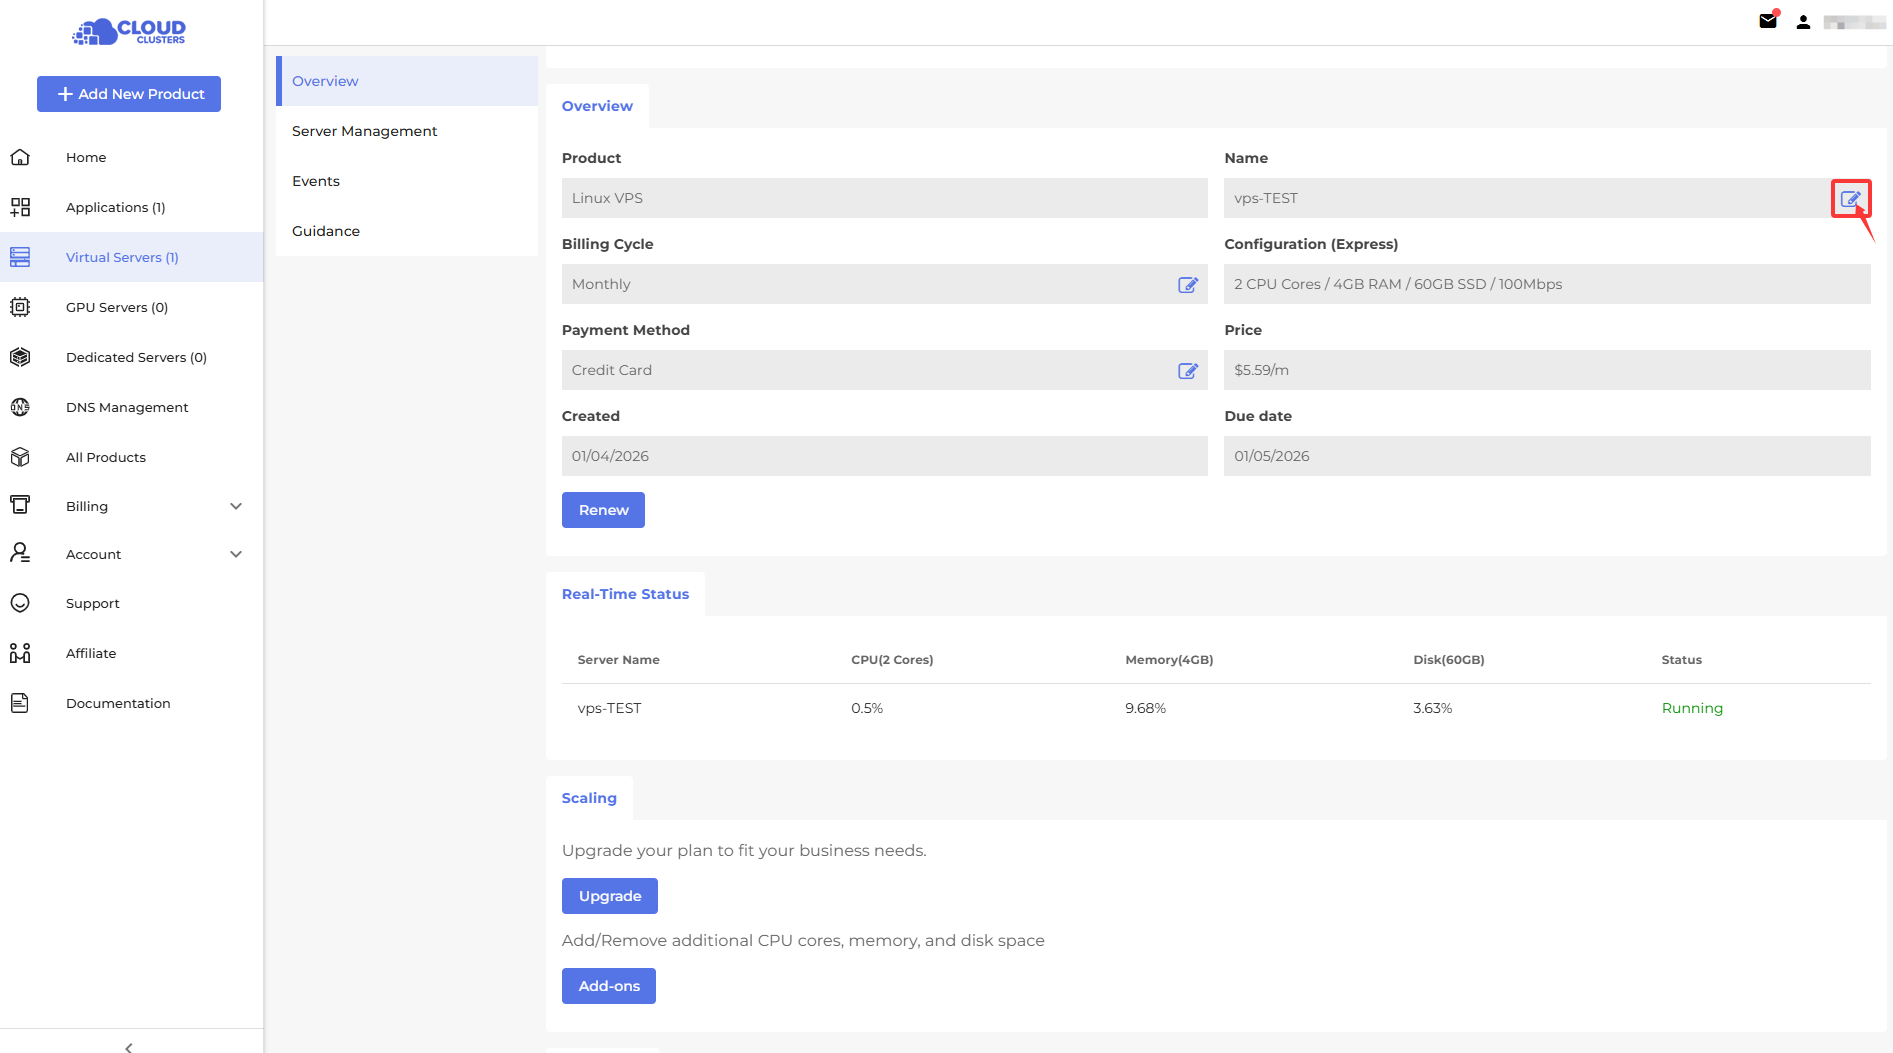Click the Documentation page icon
This screenshot has height=1053, width=1893.
click(20, 703)
